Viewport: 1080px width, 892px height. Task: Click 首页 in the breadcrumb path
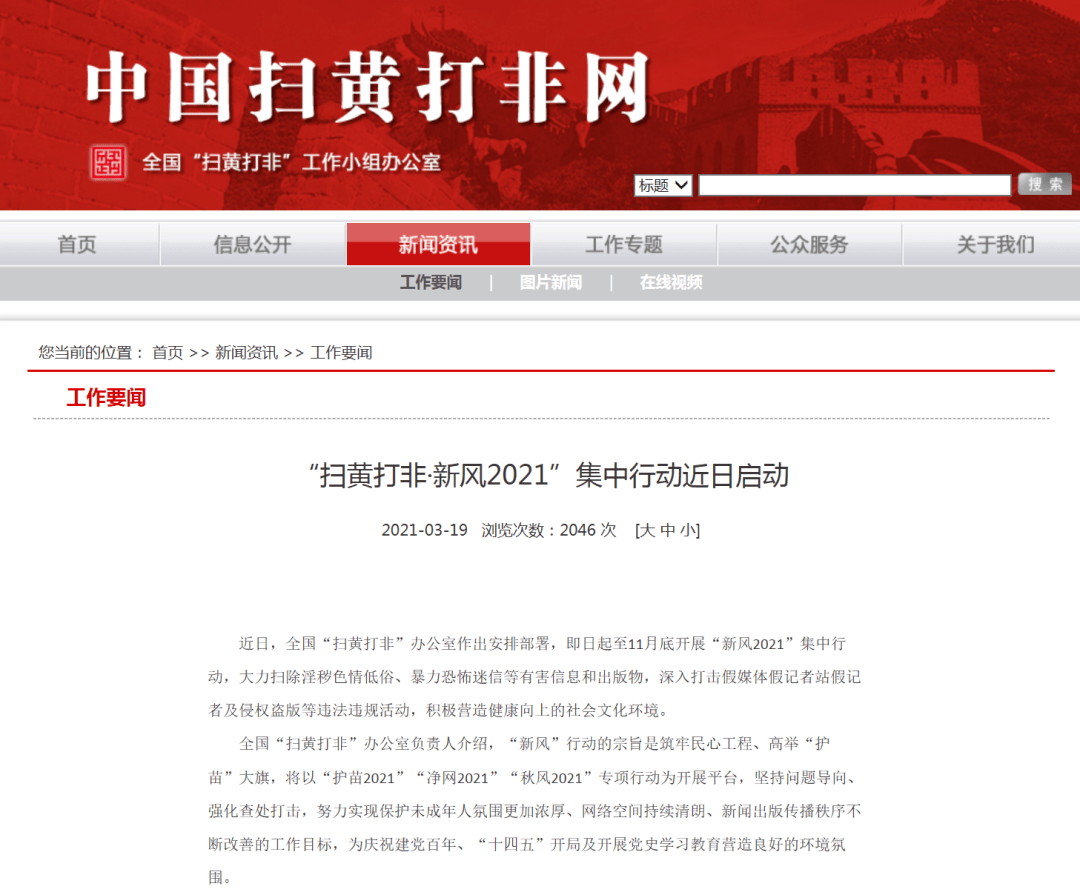[166, 352]
